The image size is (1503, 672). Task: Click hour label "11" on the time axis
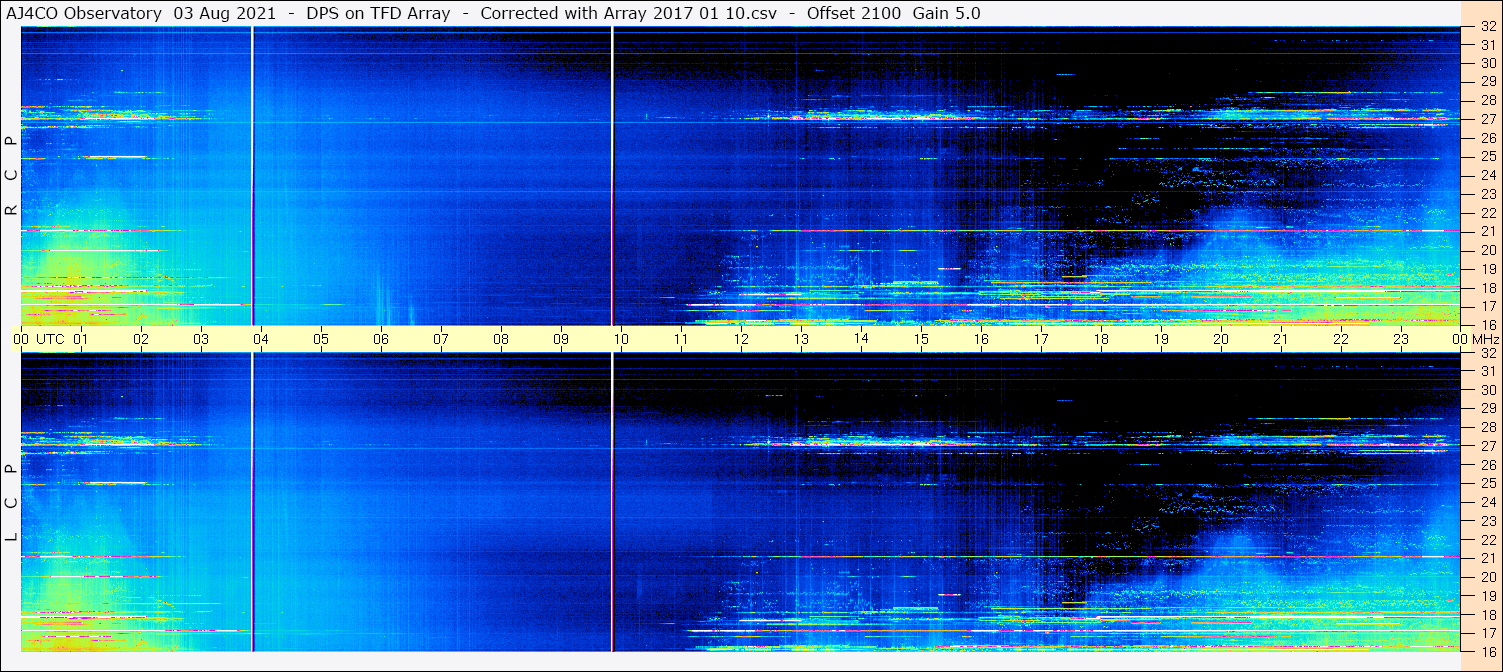(x=681, y=339)
